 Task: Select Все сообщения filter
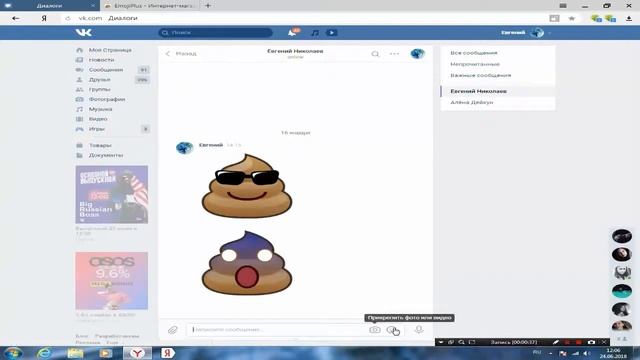[x=473, y=53]
